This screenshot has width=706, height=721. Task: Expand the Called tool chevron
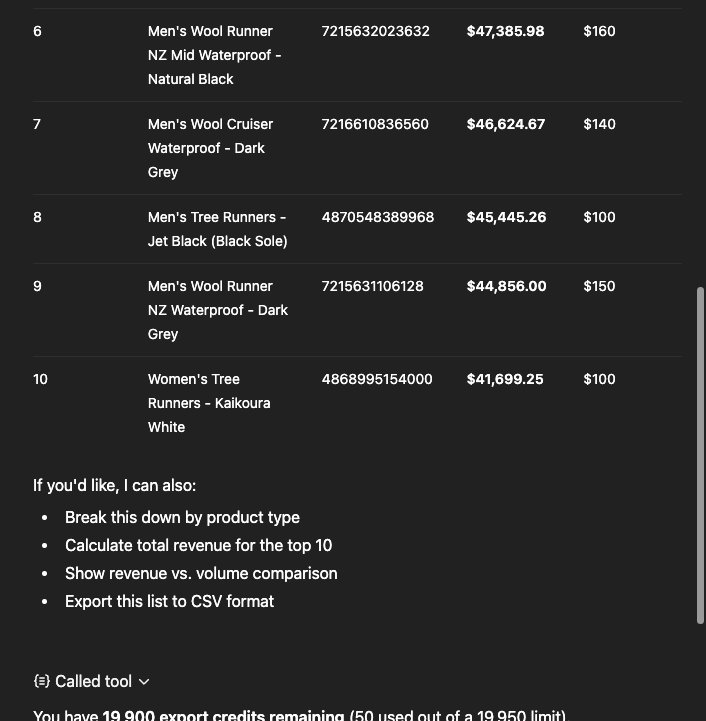[144, 682]
